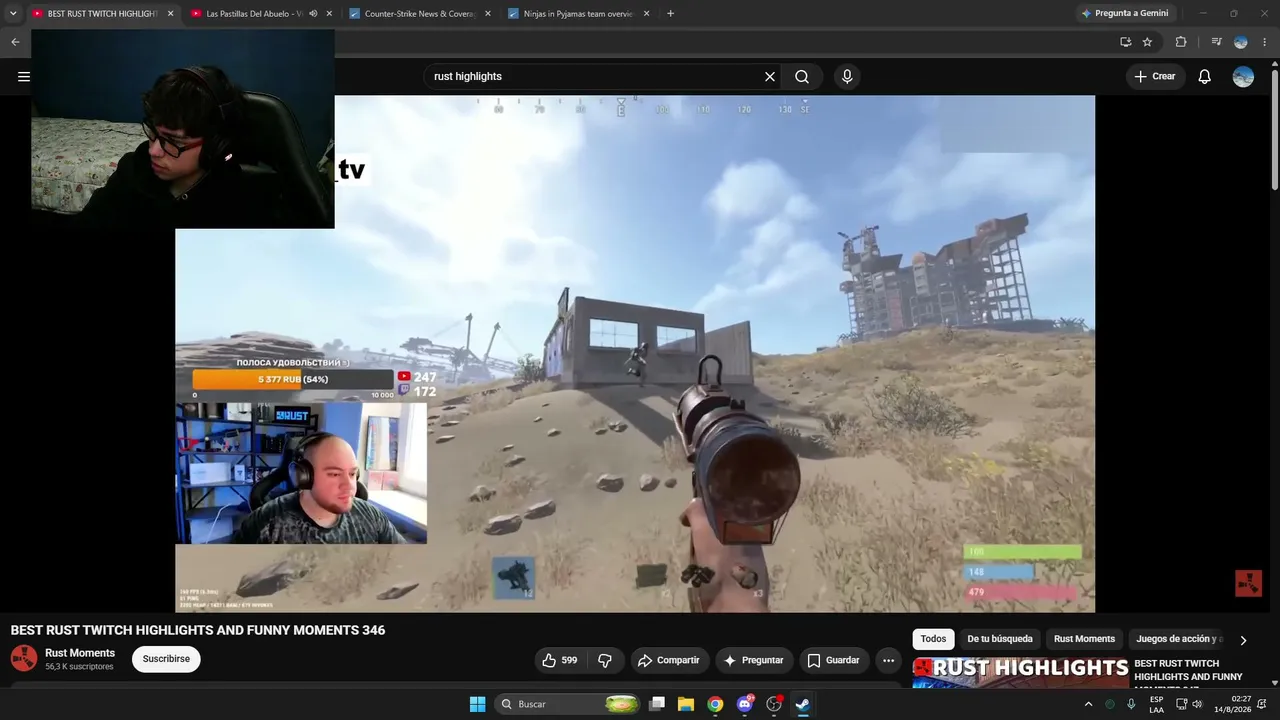Click the Compartir share button
1280x720 pixels.
click(669, 660)
